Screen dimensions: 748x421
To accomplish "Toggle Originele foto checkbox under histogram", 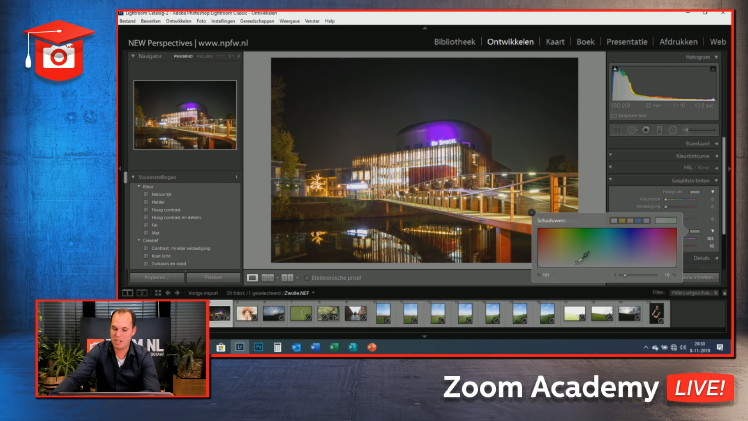I will pos(614,116).
